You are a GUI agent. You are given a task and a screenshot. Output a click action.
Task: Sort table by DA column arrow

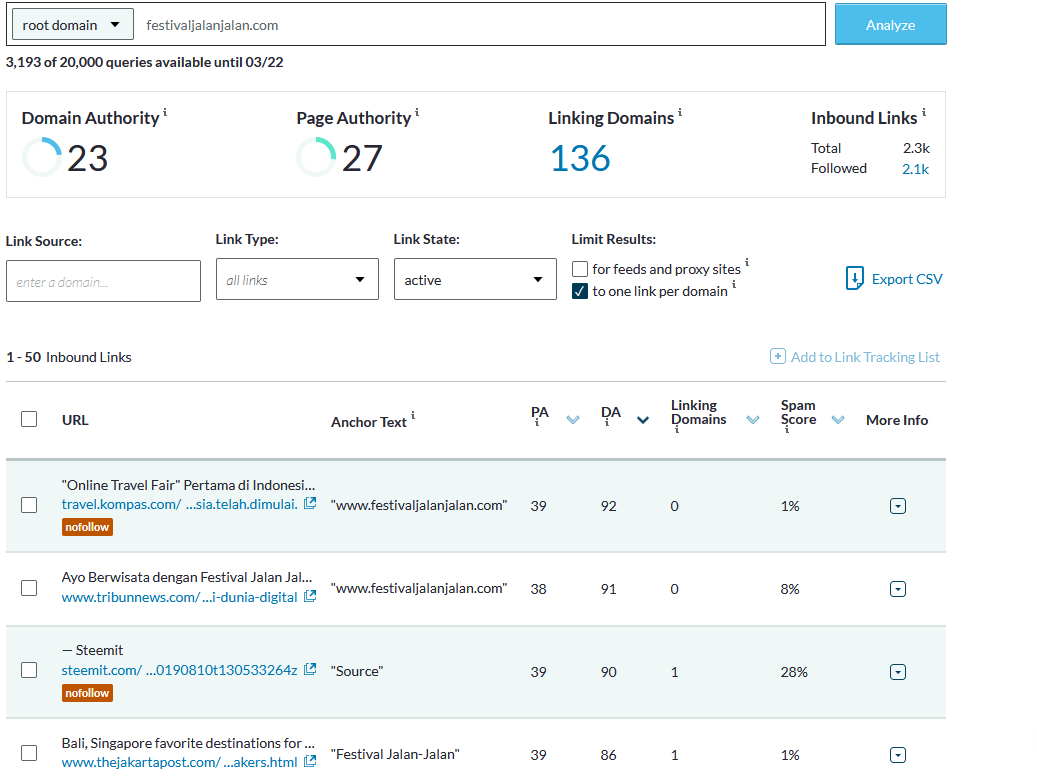click(x=643, y=419)
